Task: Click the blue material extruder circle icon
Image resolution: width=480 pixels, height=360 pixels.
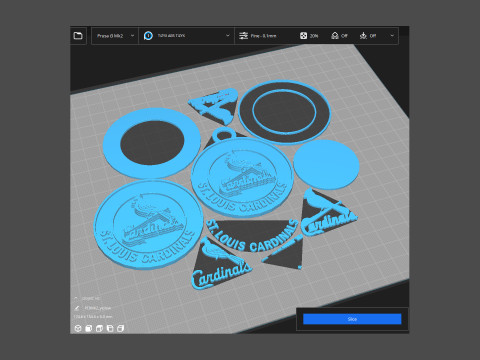Action: (x=148, y=36)
